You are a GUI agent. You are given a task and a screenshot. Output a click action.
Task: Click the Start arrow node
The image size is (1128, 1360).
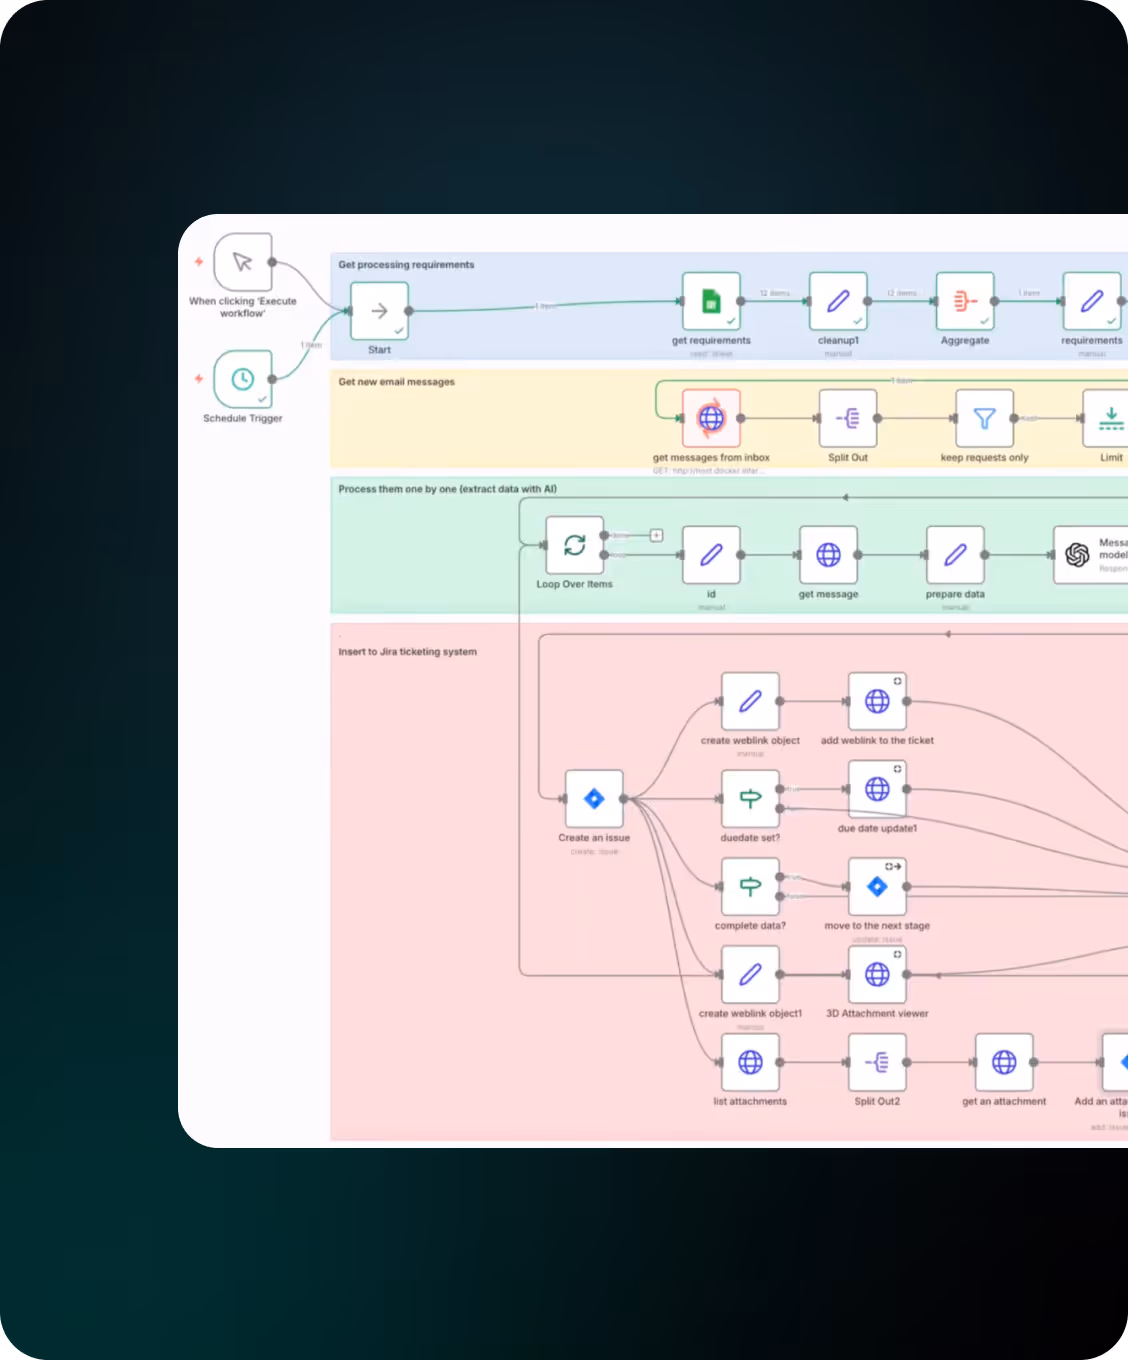coord(379,311)
